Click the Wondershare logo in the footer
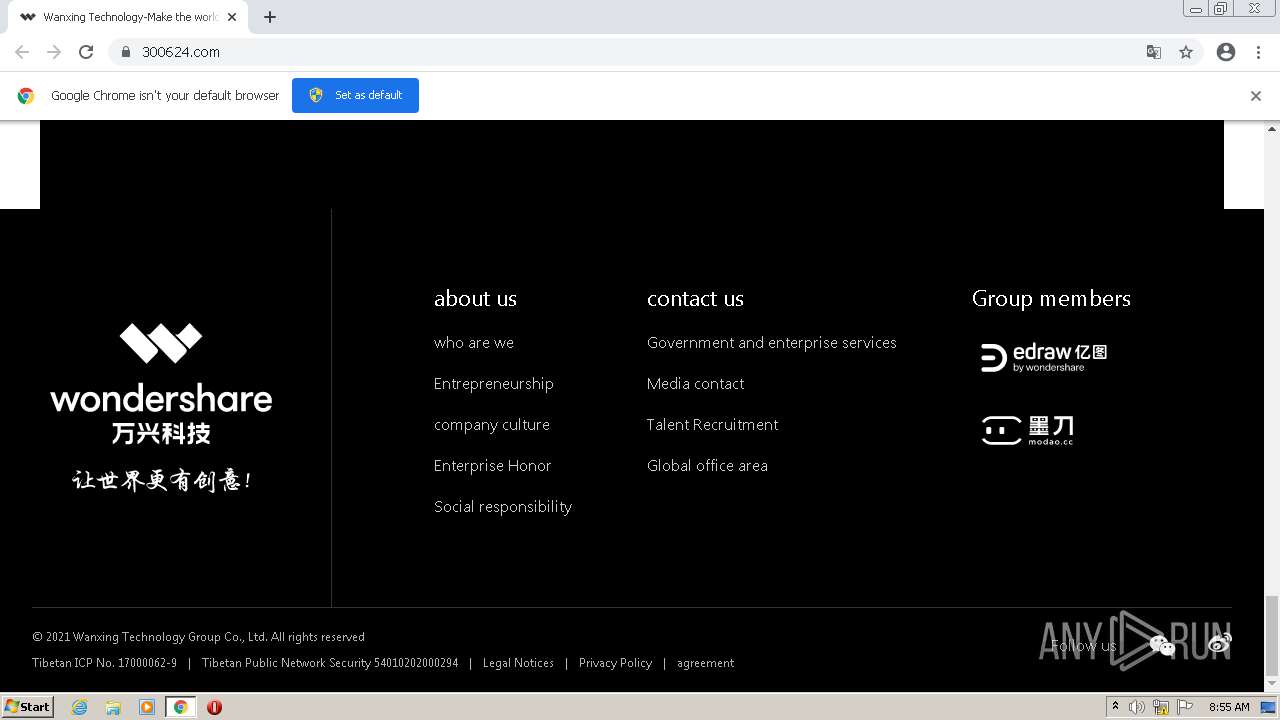This screenshot has height=720, width=1280. (x=161, y=408)
